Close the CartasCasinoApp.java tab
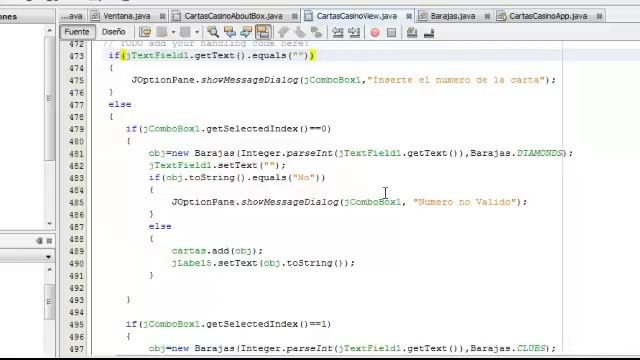This screenshot has height=360, width=640. click(x=599, y=16)
